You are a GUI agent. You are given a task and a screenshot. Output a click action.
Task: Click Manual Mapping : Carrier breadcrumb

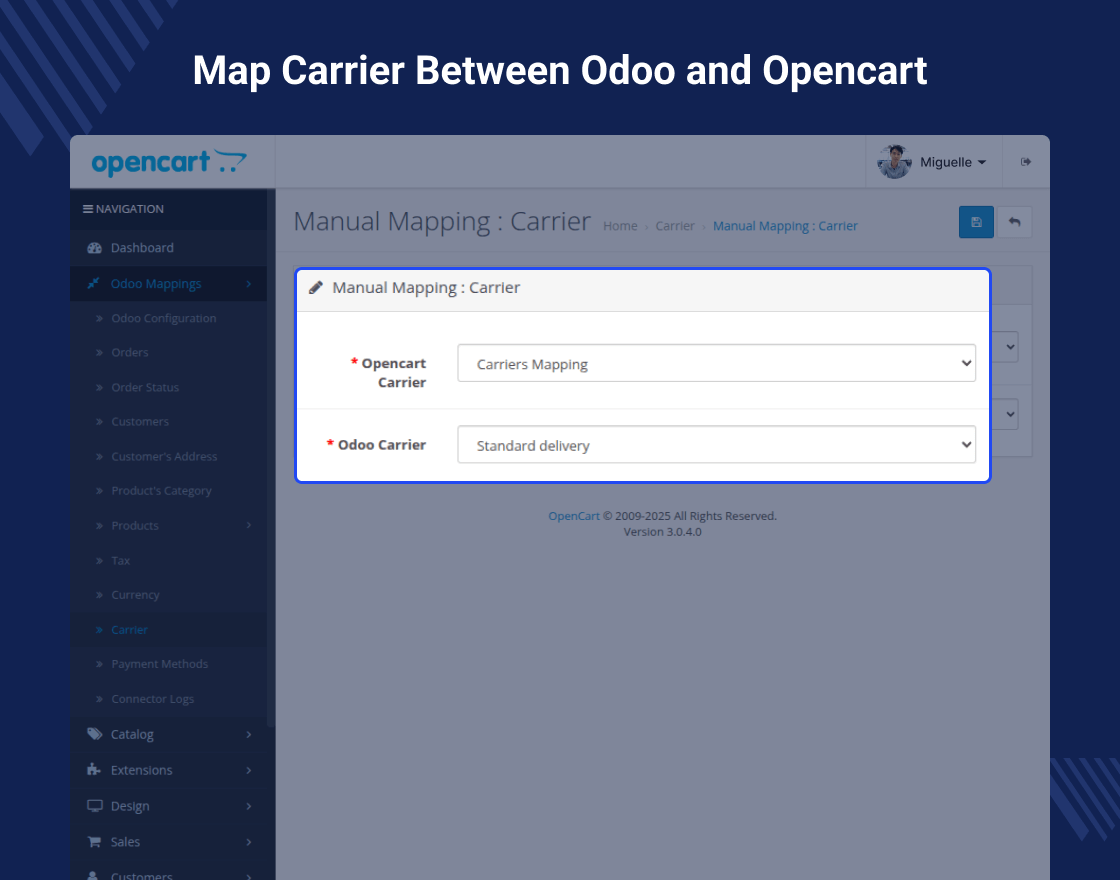[785, 226]
